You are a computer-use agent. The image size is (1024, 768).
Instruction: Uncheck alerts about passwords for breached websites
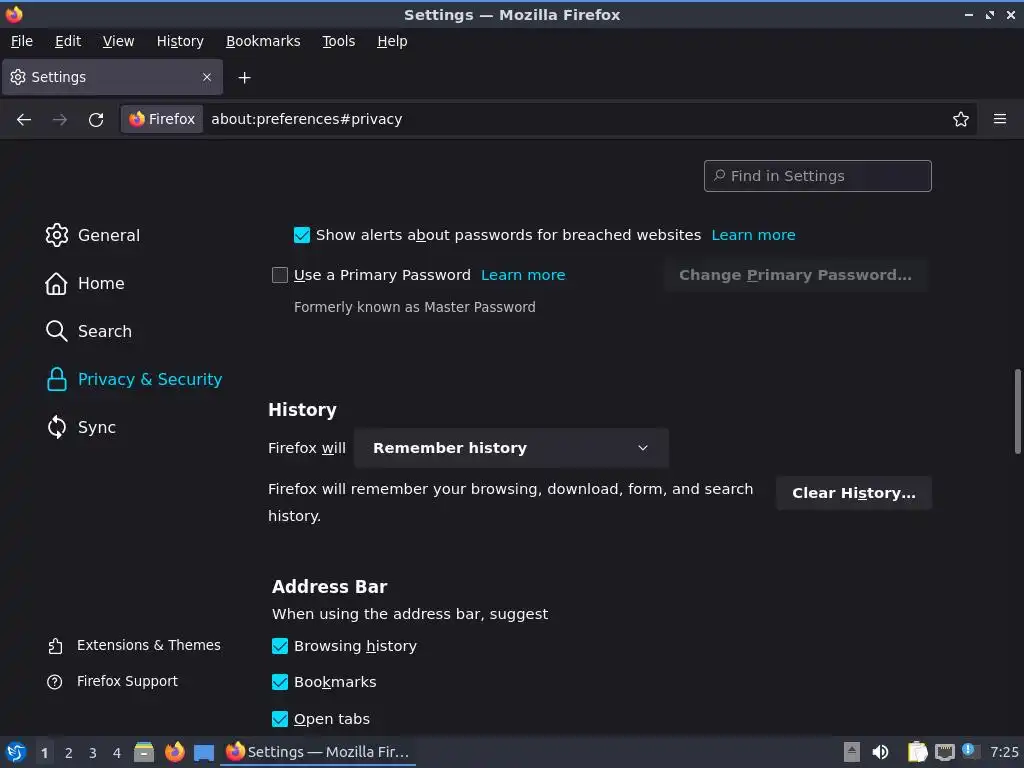pyautogui.click(x=302, y=235)
